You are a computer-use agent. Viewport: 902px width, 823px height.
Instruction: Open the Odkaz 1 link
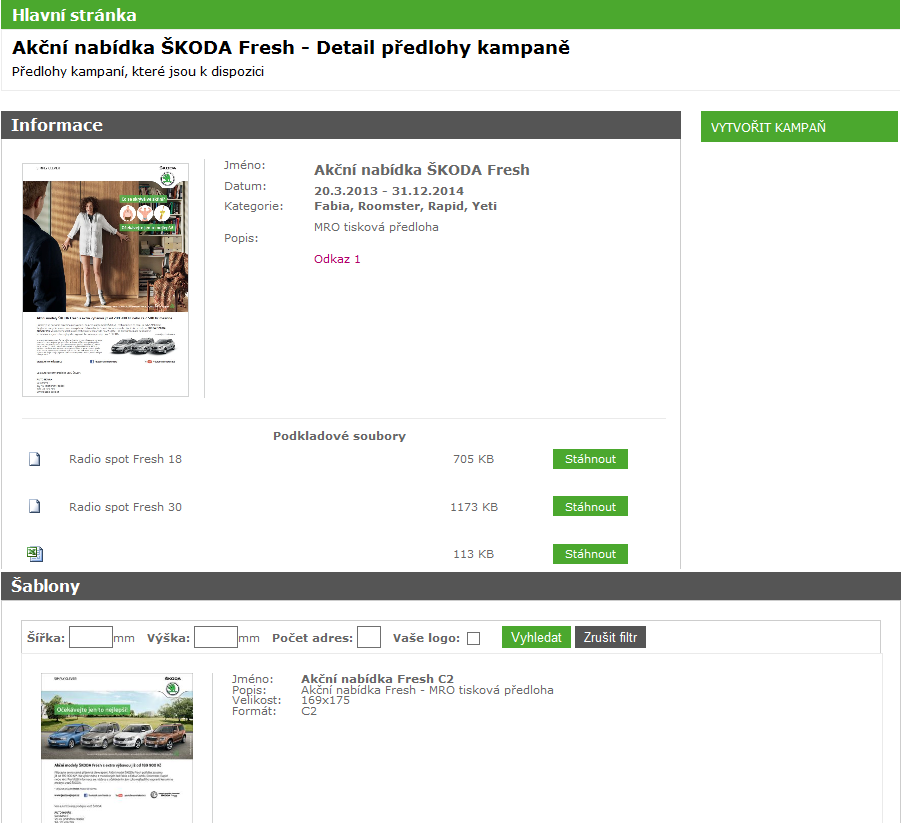337,259
